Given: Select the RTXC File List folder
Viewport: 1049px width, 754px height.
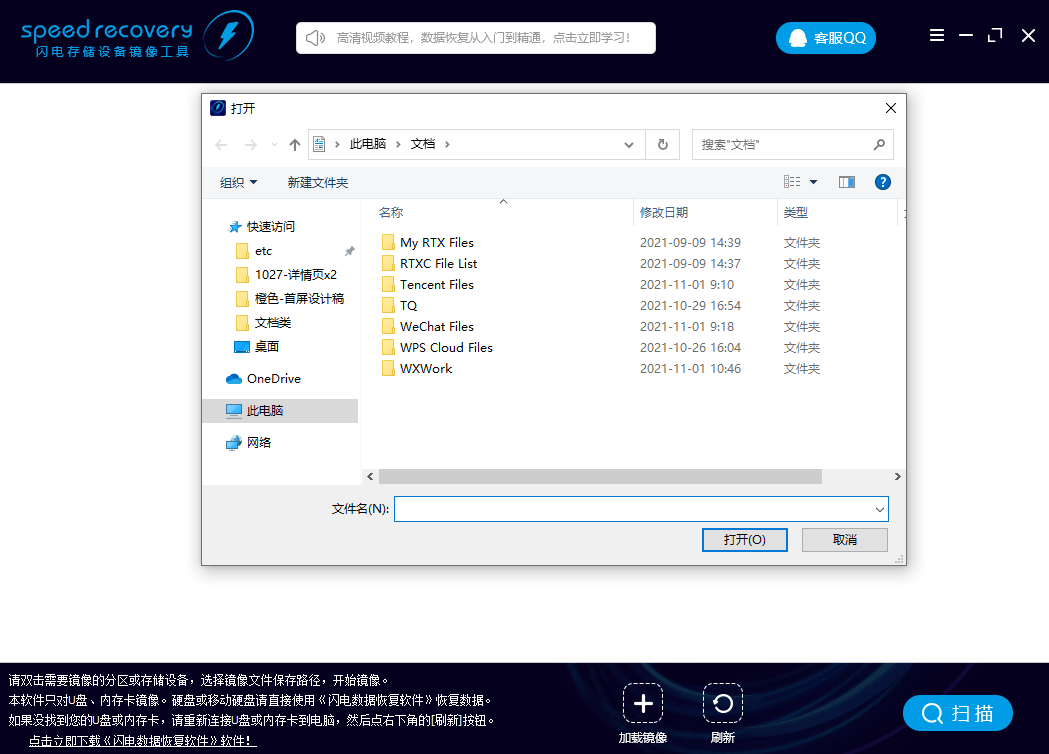Looking at the screenshot, I should point(438,264).
